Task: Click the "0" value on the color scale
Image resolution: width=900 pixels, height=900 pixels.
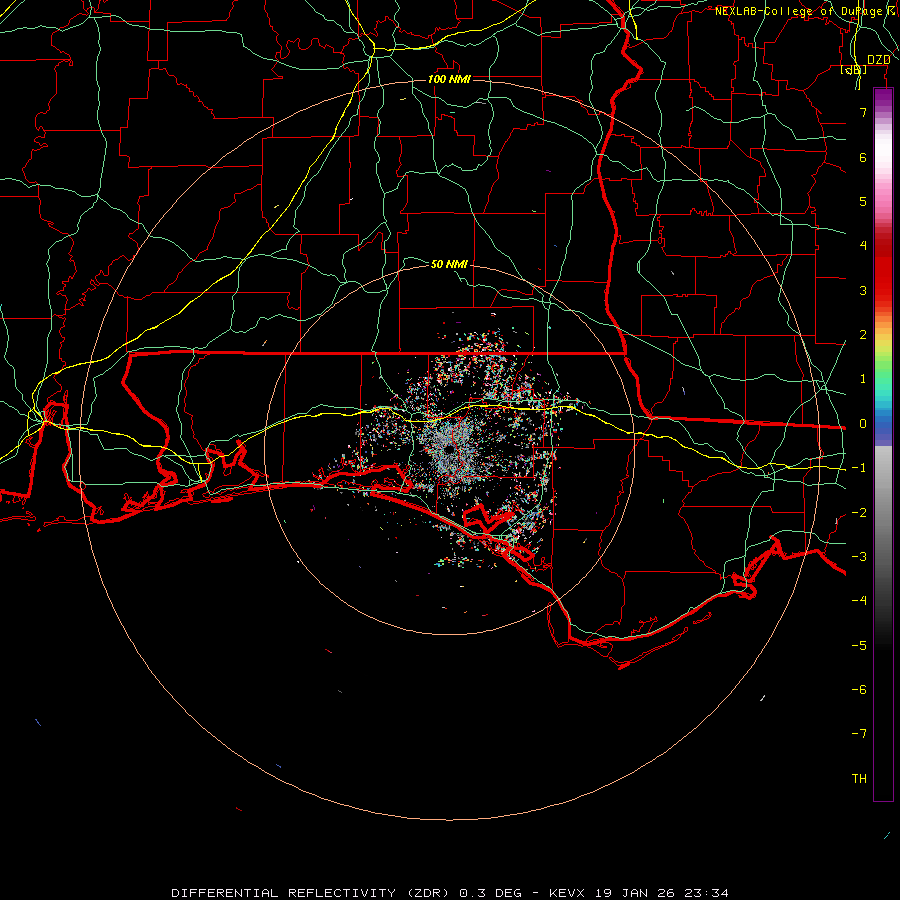Action: pos(863,424)
